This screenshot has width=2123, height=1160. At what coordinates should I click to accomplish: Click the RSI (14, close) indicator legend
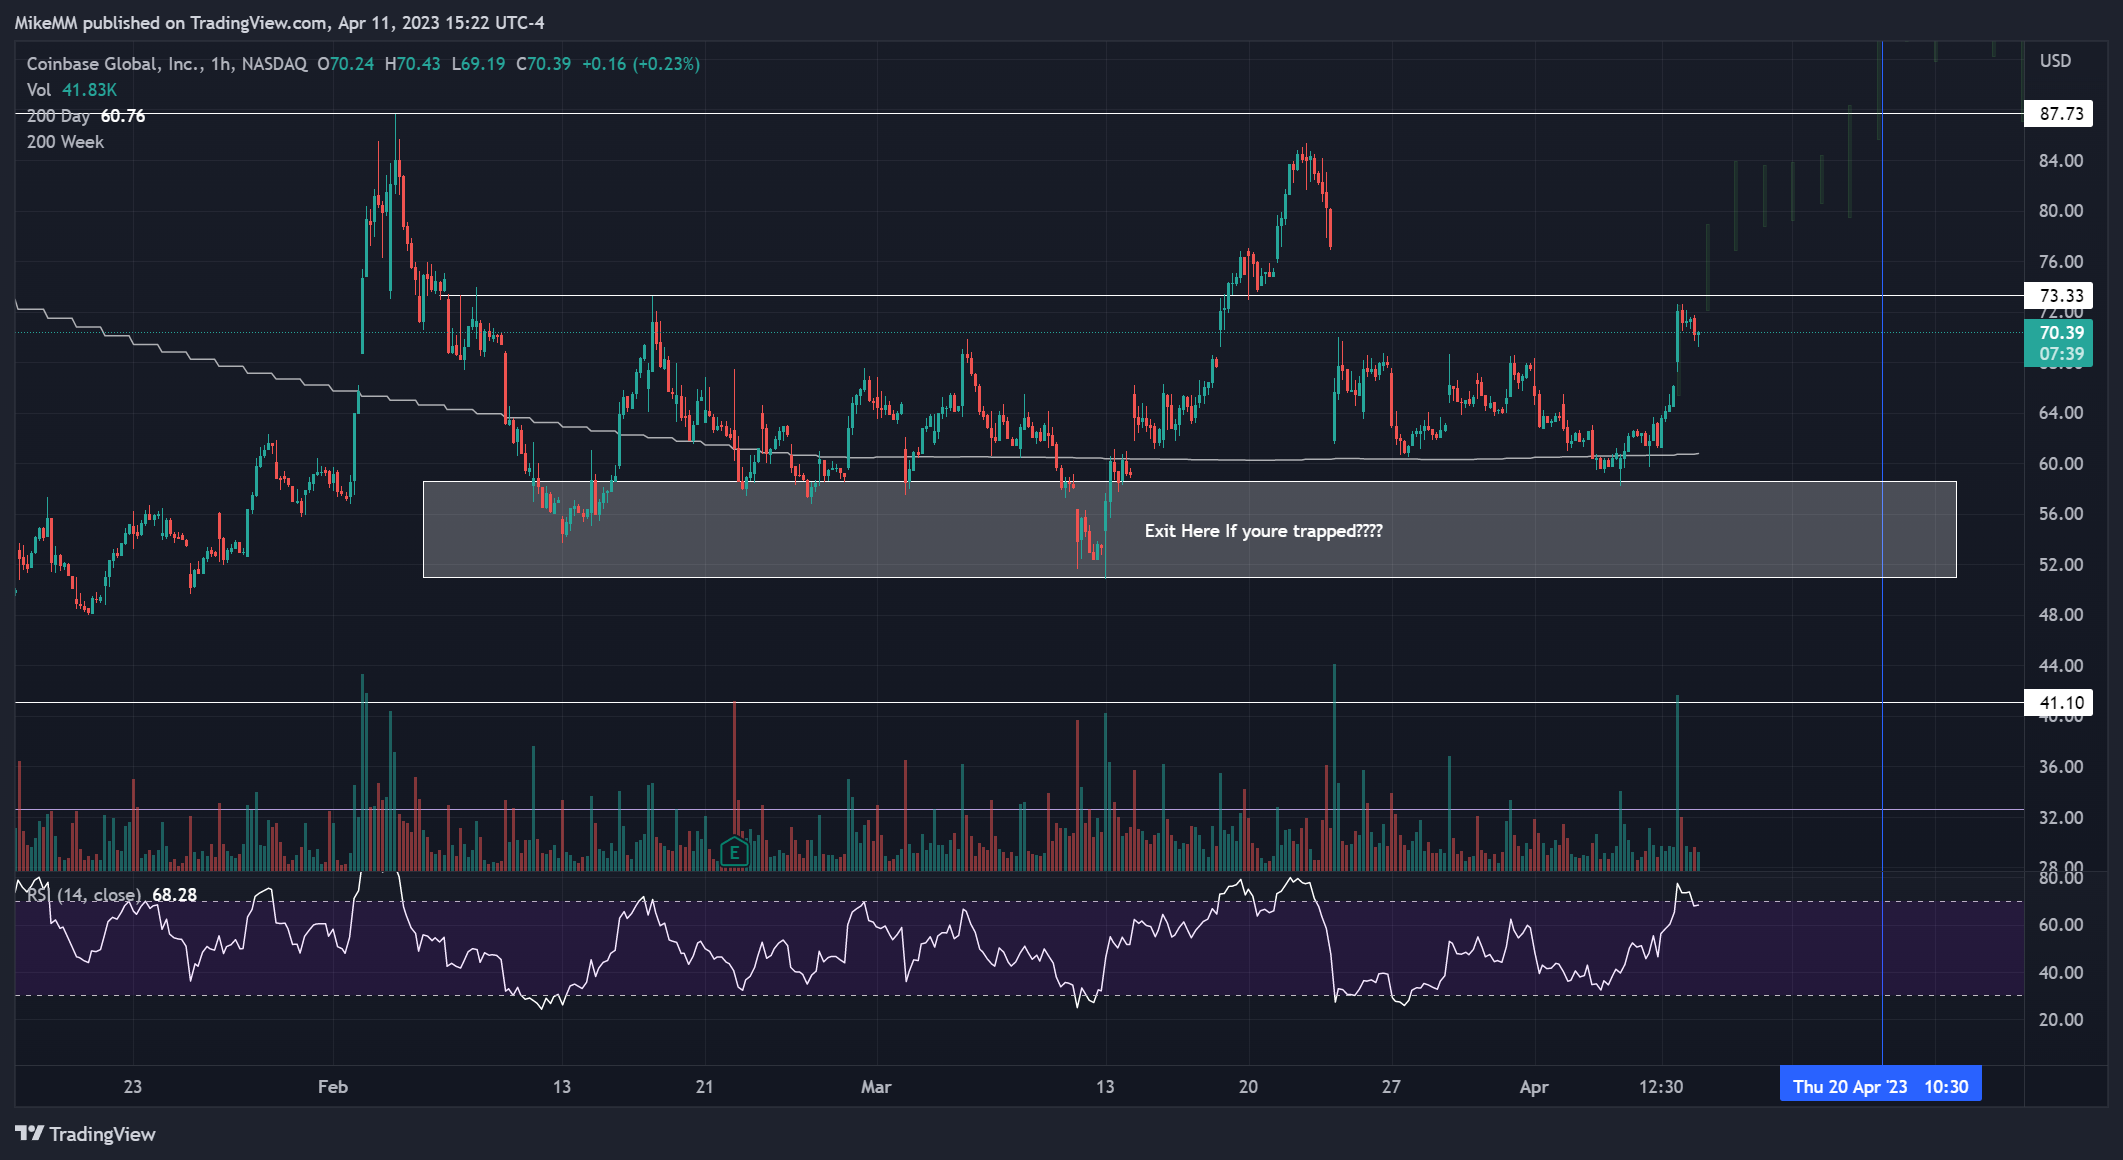(x=111, y=895)
